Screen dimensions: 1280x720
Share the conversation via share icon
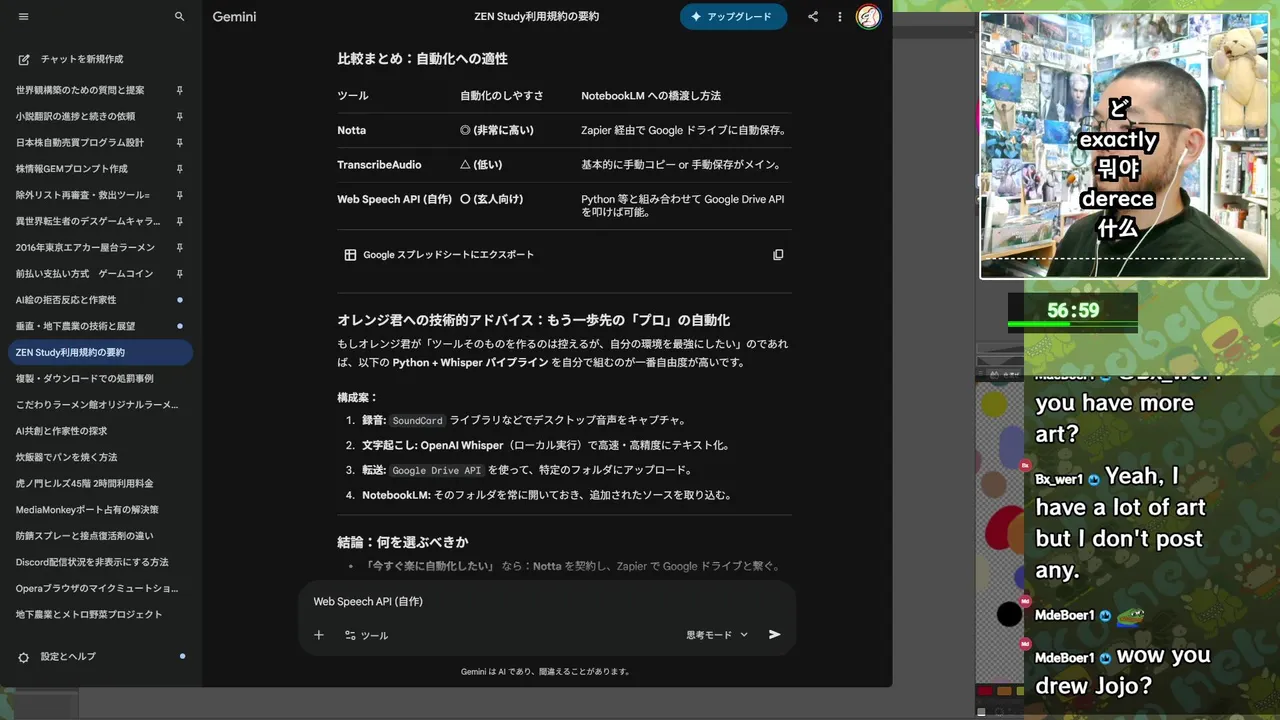813,17
